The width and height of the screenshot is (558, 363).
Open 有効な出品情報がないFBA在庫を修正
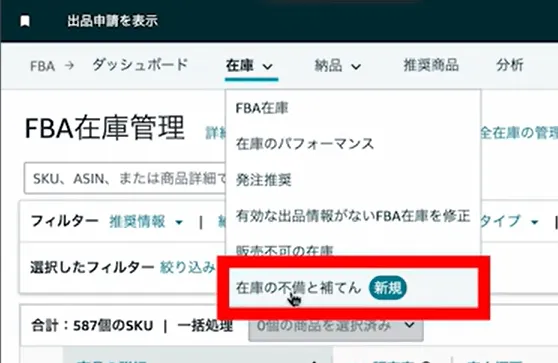pos(353,216)
